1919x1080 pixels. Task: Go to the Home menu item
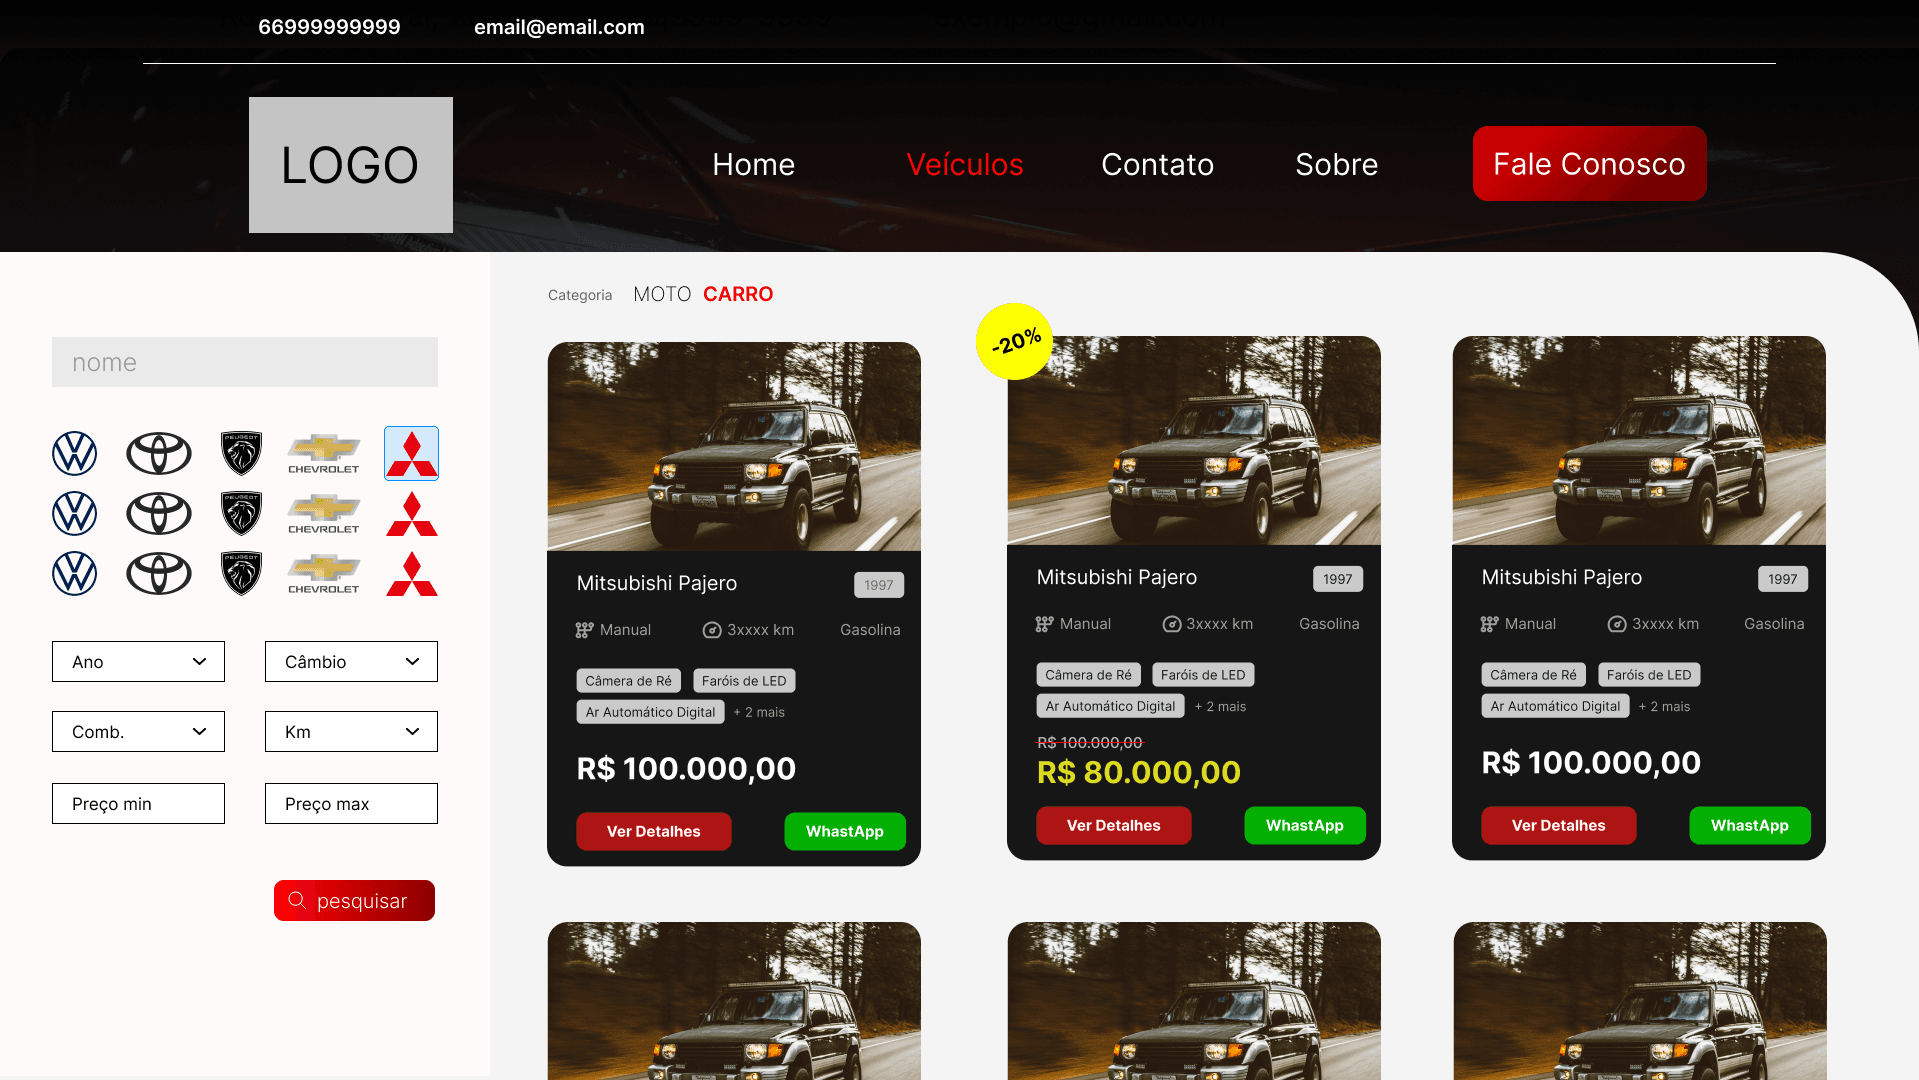pyautogui.click(x=754, y=164)
